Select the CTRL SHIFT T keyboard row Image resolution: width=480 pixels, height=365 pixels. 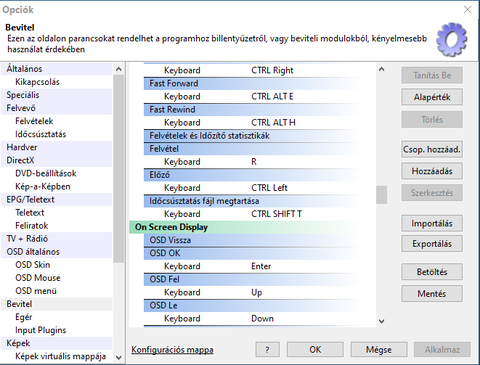pos(252,214)
